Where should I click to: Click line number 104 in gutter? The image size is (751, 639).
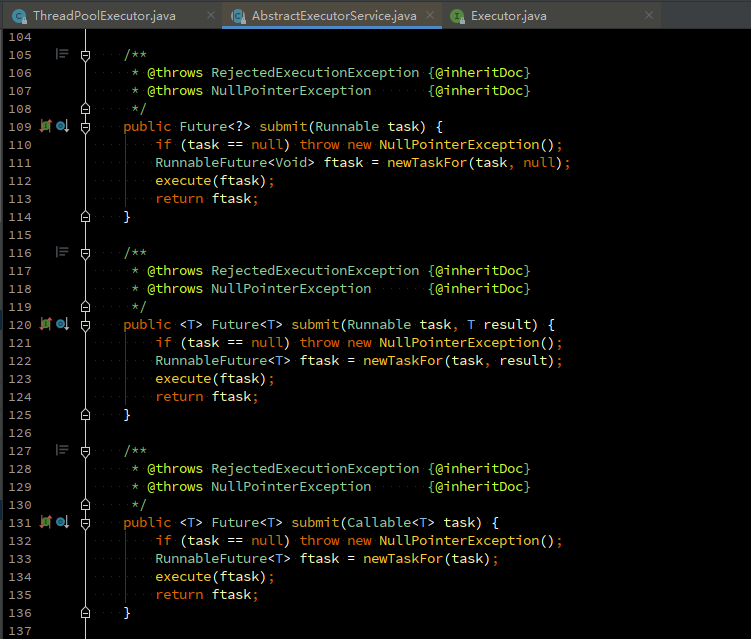click(x=20, y=37)
